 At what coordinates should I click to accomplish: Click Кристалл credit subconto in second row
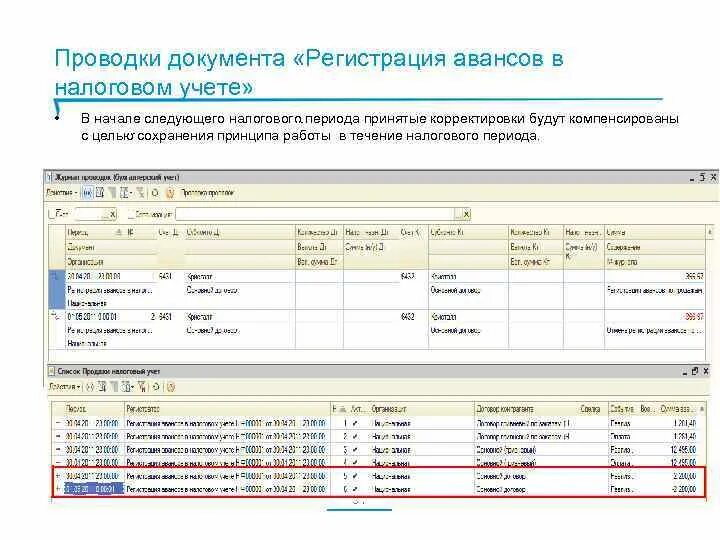point(444,317)
